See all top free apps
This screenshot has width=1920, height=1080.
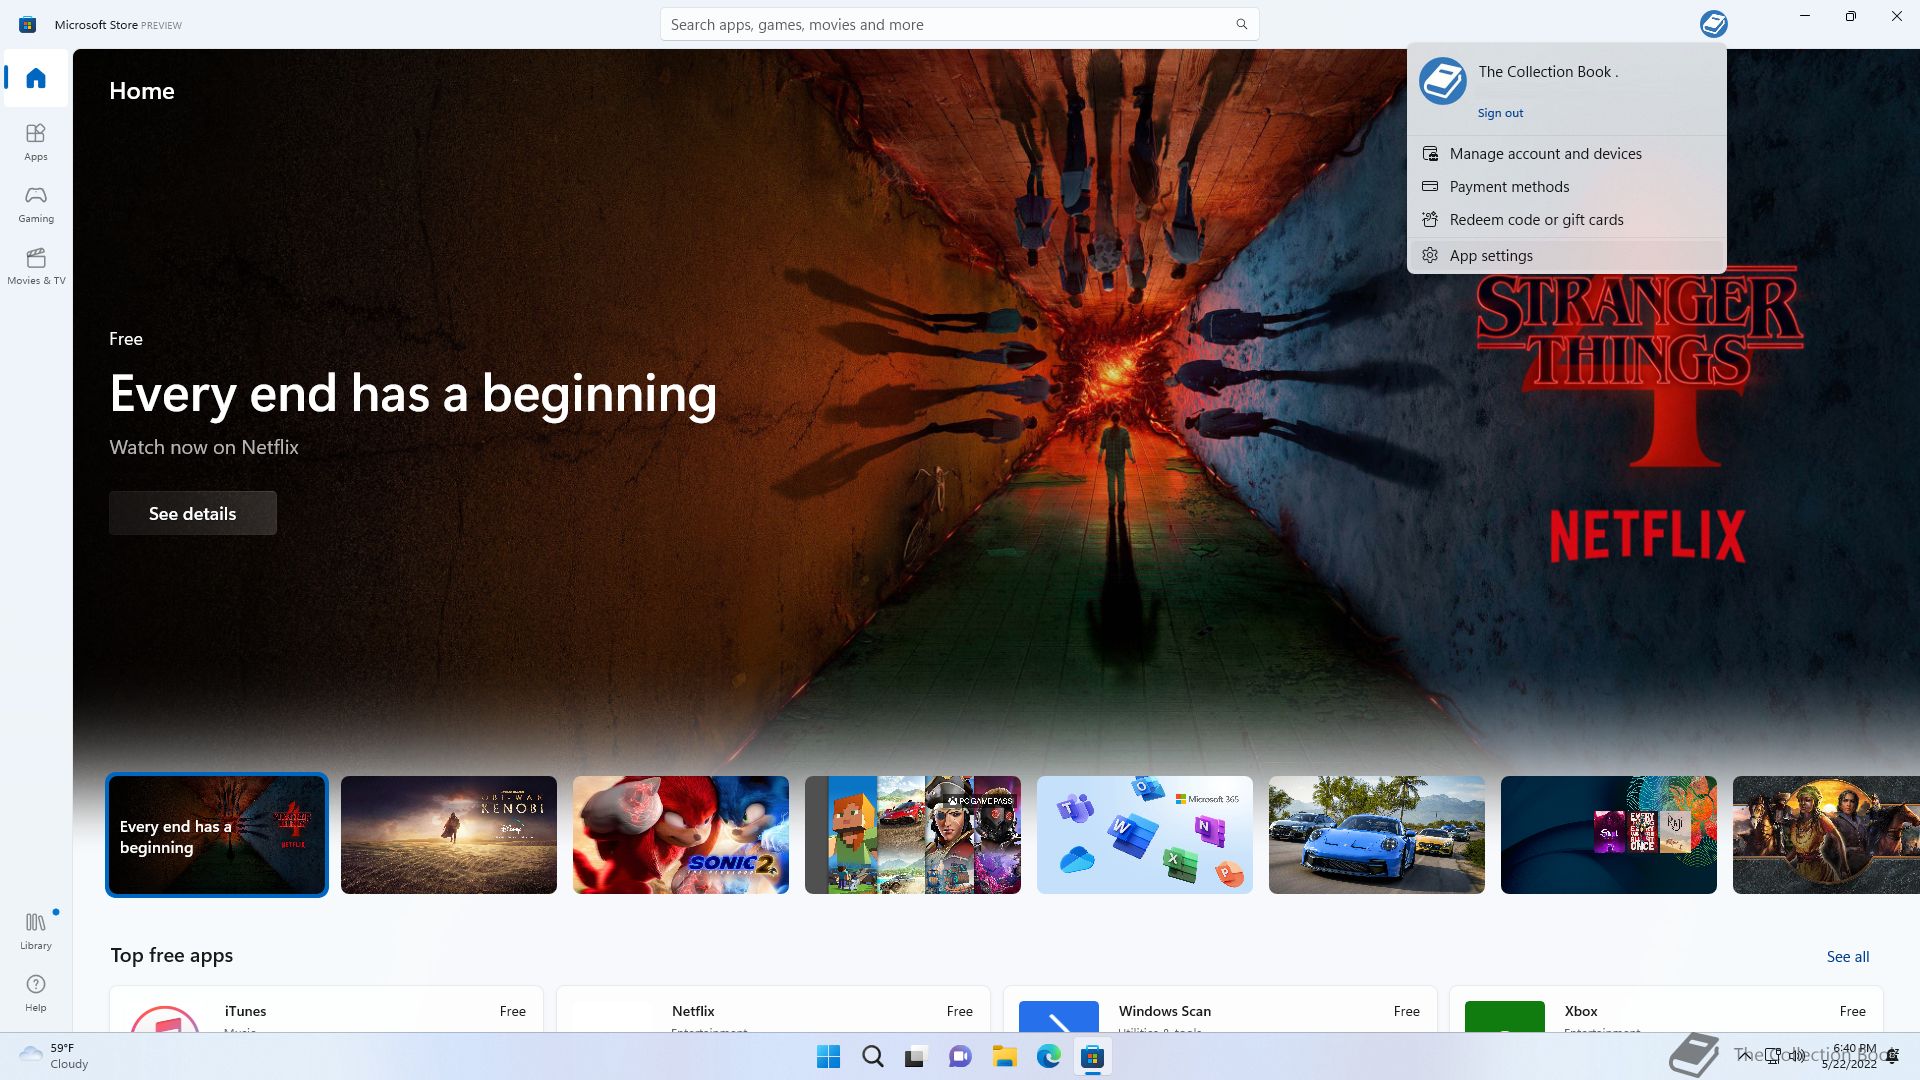(x=1847, y=956)
